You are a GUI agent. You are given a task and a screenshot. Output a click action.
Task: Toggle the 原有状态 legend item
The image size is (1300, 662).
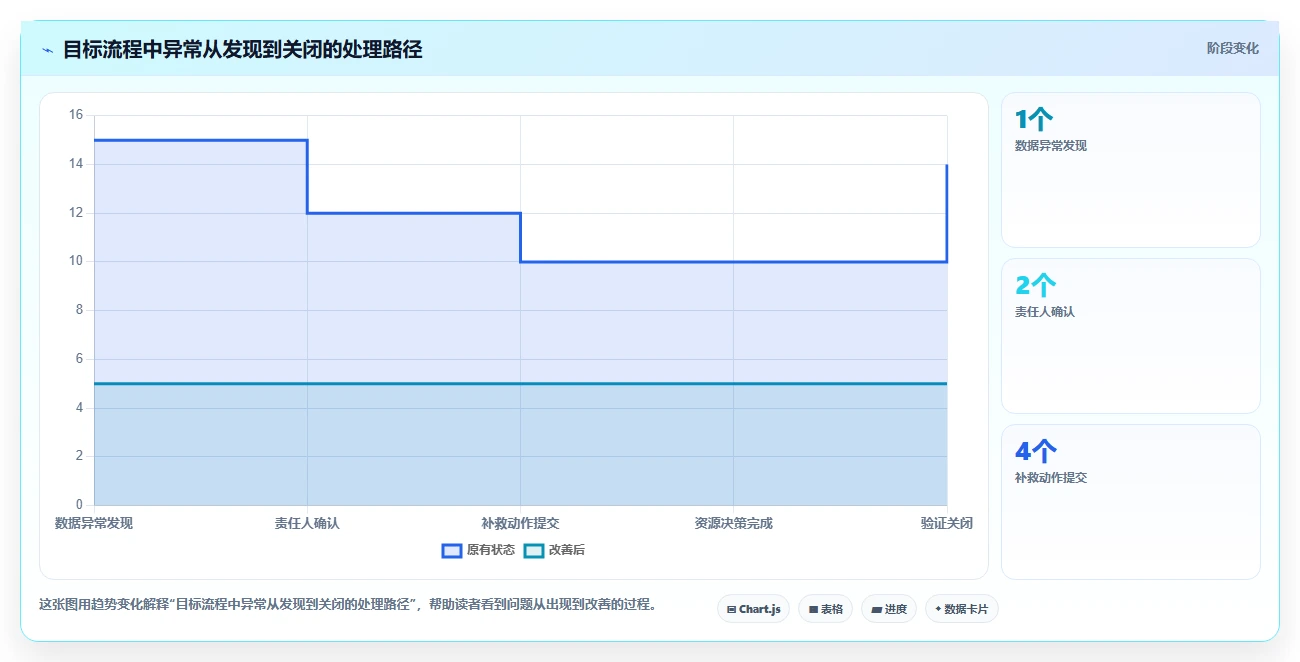(x=478, y=550)
